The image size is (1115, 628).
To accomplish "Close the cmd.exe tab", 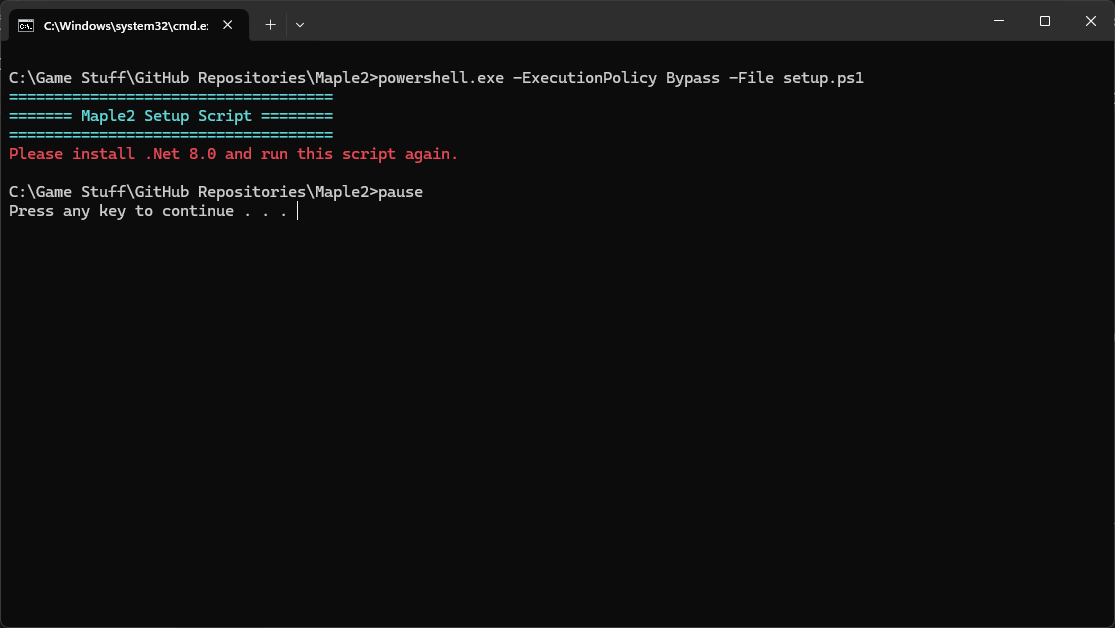I will tap(231, 25).
